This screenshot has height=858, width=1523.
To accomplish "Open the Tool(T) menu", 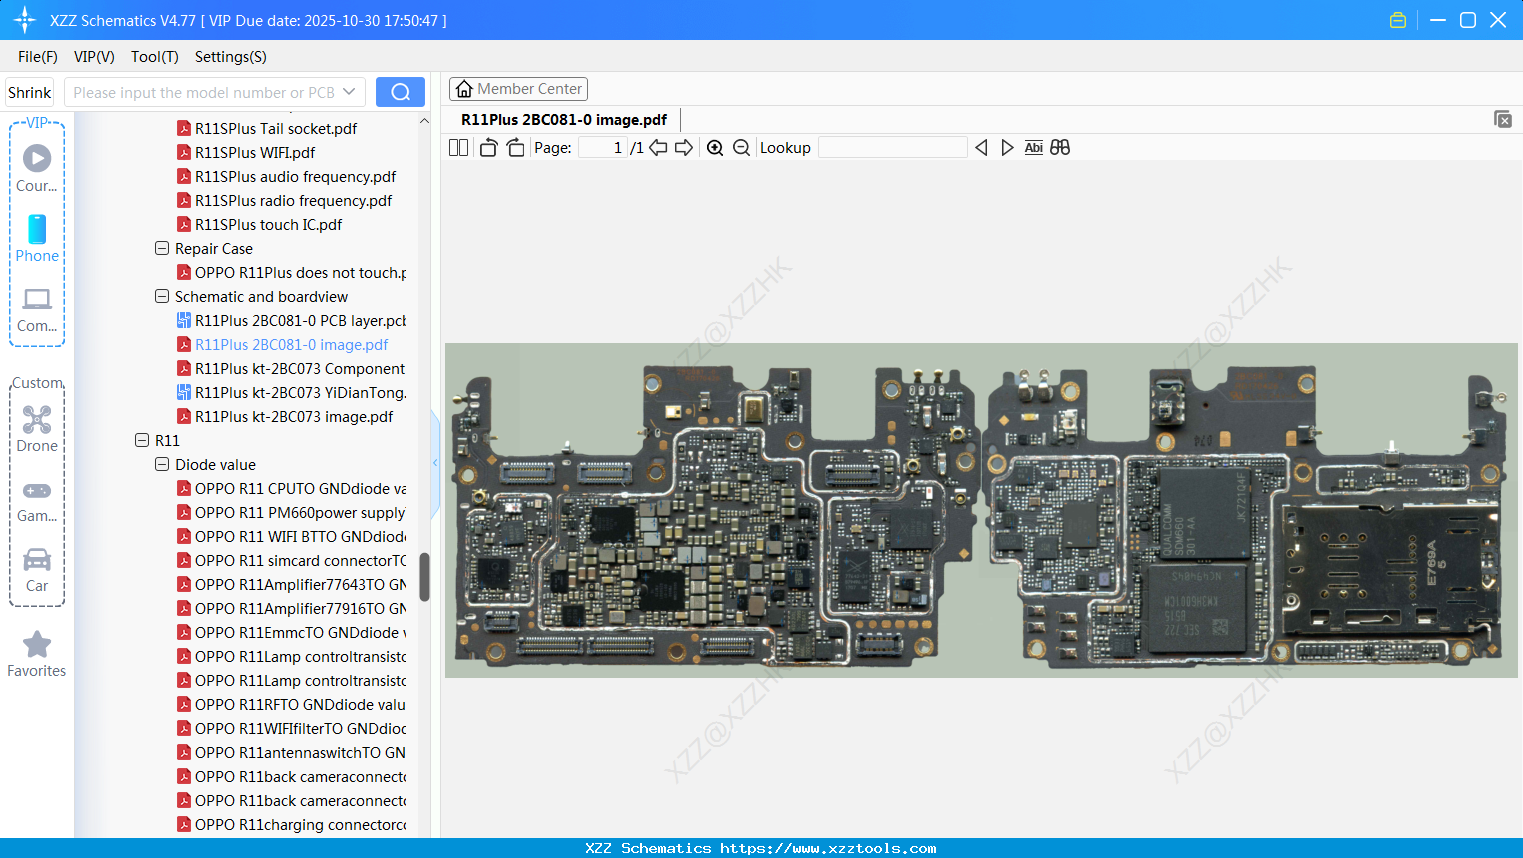I will (154, 57).
